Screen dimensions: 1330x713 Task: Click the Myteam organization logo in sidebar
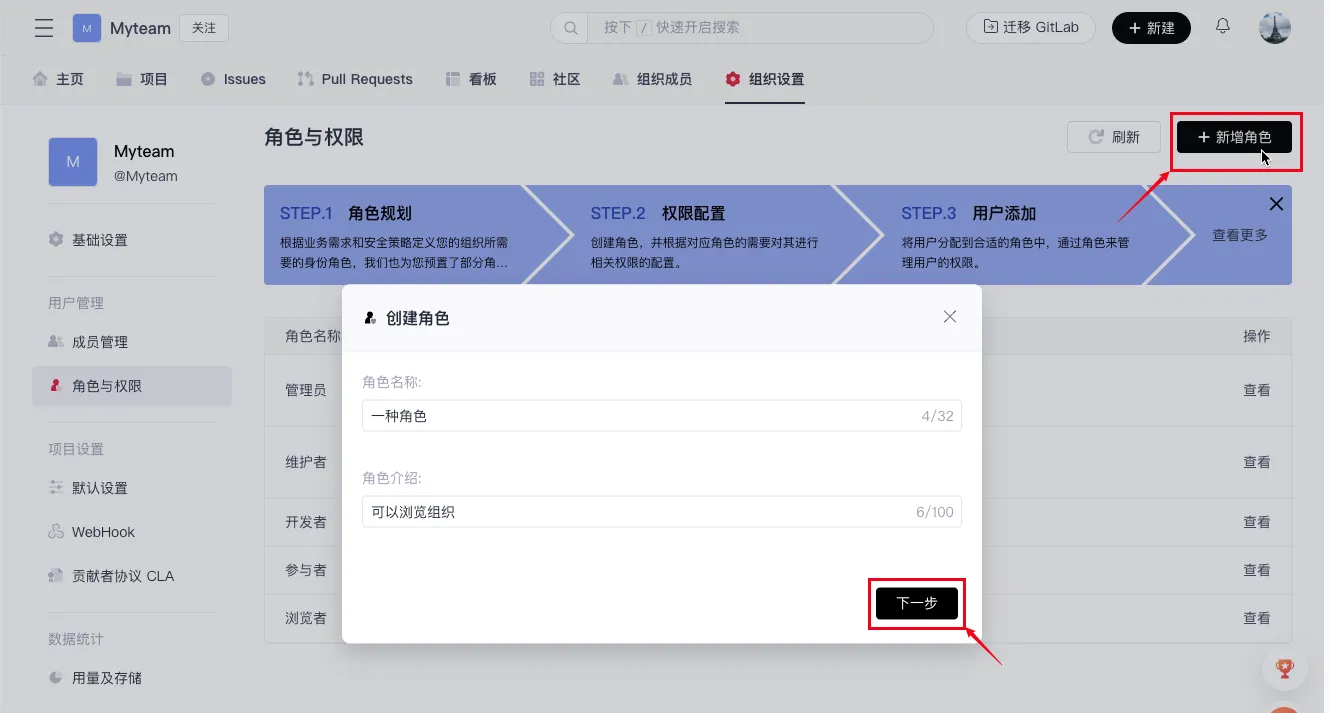[73, 162]
